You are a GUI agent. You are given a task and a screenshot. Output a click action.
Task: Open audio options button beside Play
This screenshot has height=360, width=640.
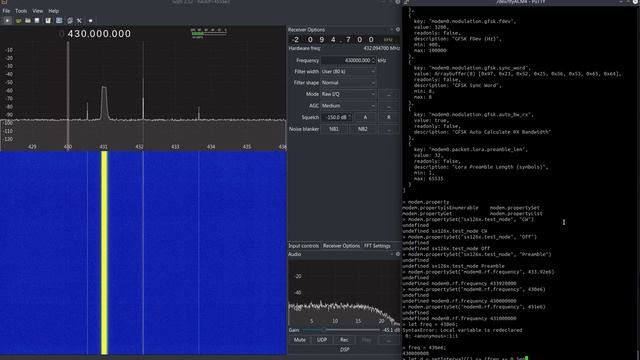coord(389,340)
